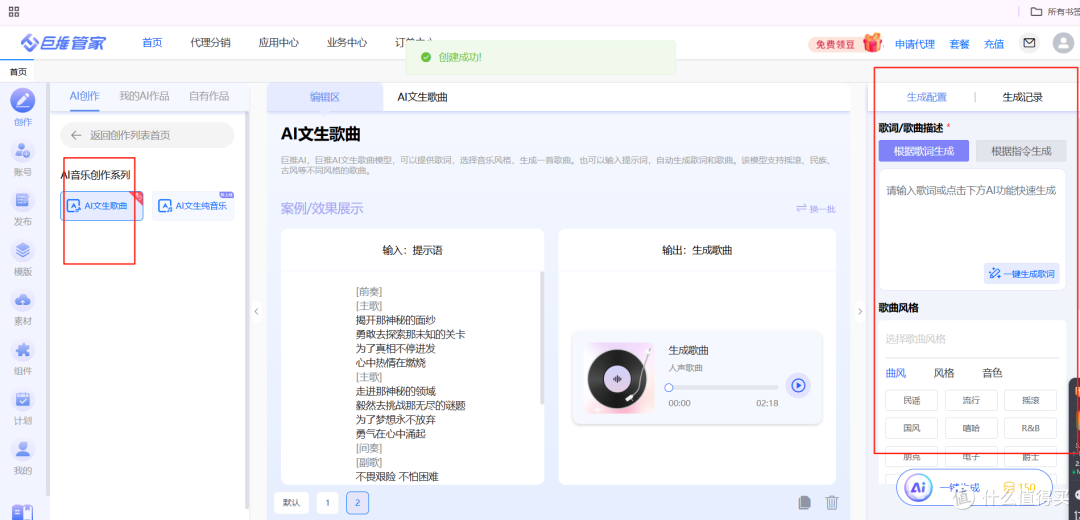Click the 首页 browser page tab
This screenshot has width=1080, height=520.
click(18, 72)
